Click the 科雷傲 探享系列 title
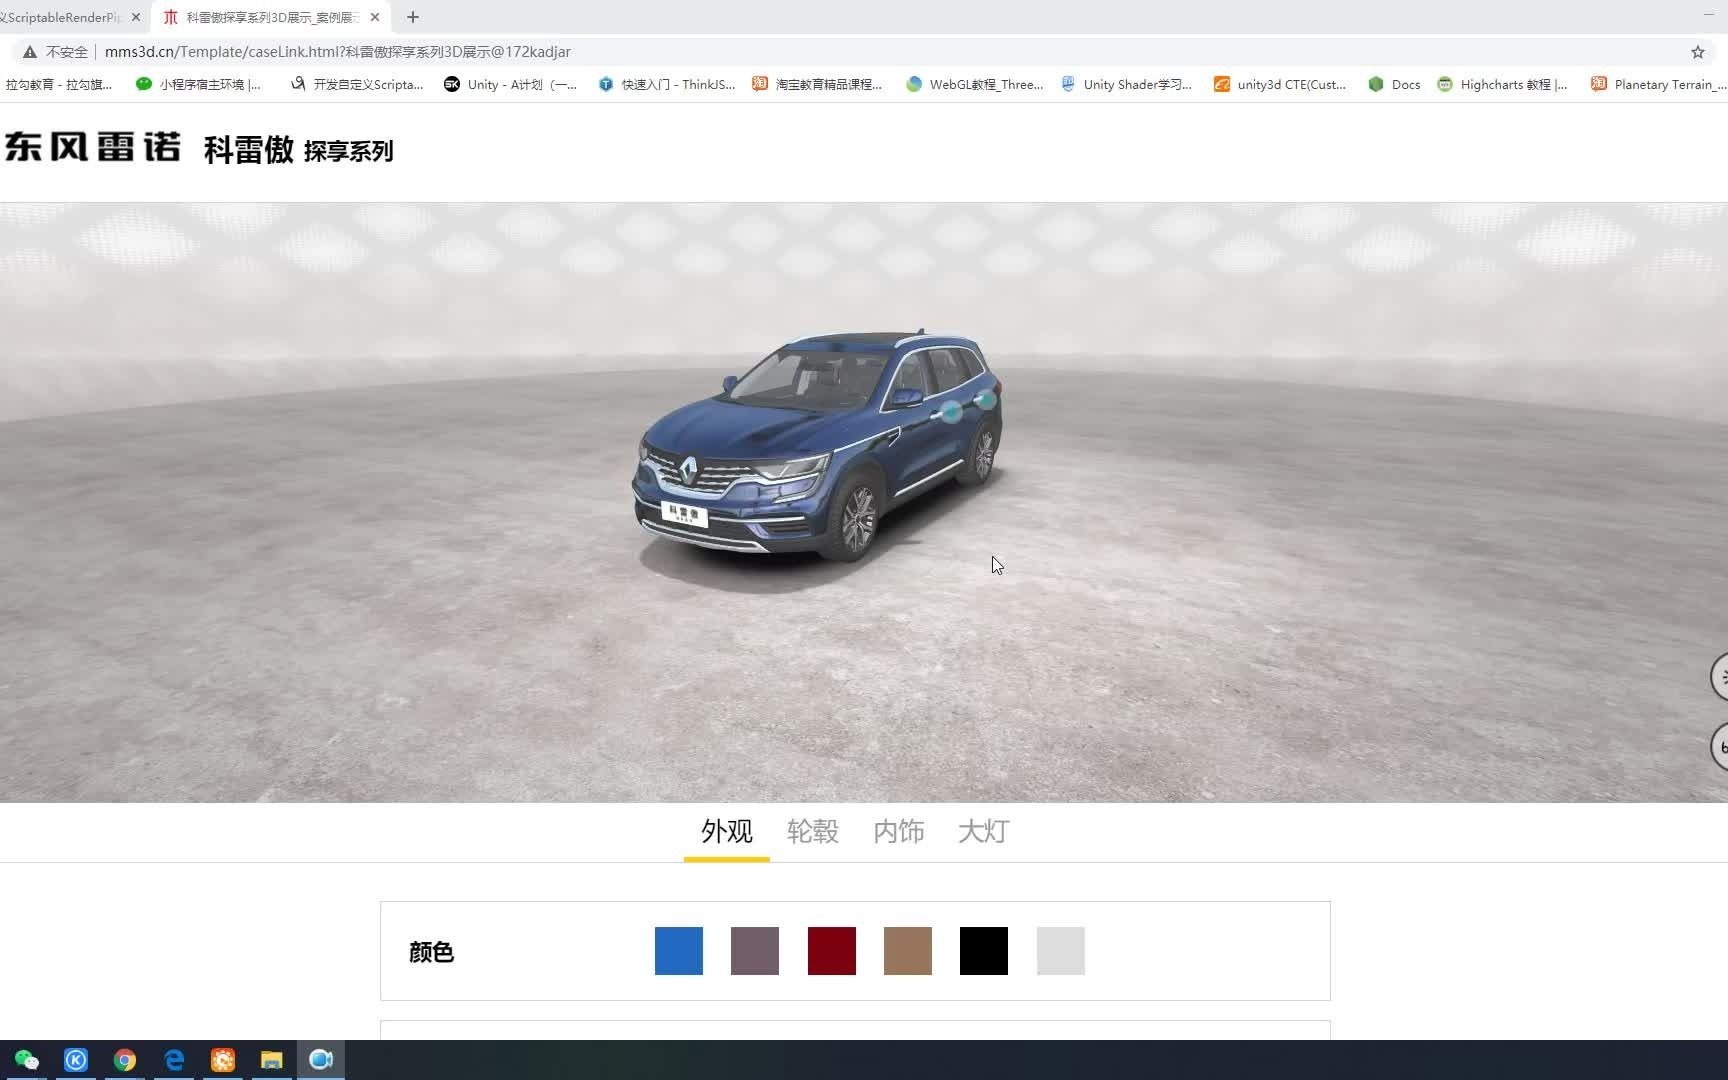1728x1080 pixels. [x=298, y=150]
